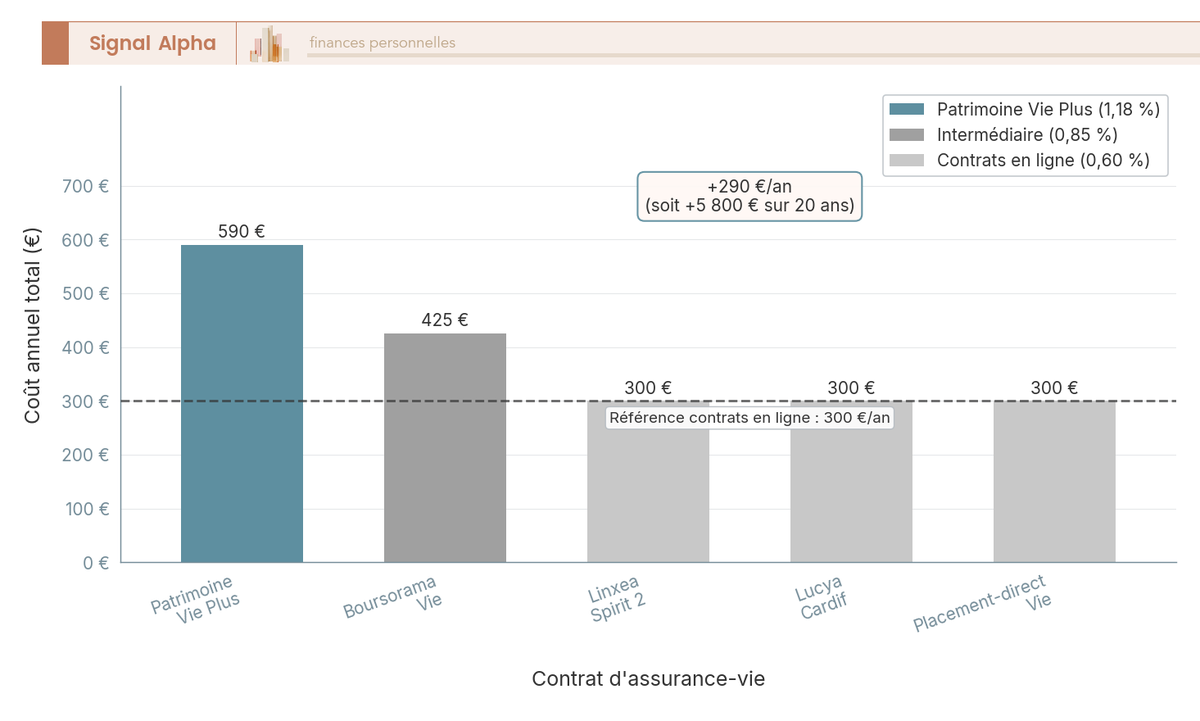Click the Signal Alpha header title
This screenshot has width=1200, height=721.
[152, 43]
